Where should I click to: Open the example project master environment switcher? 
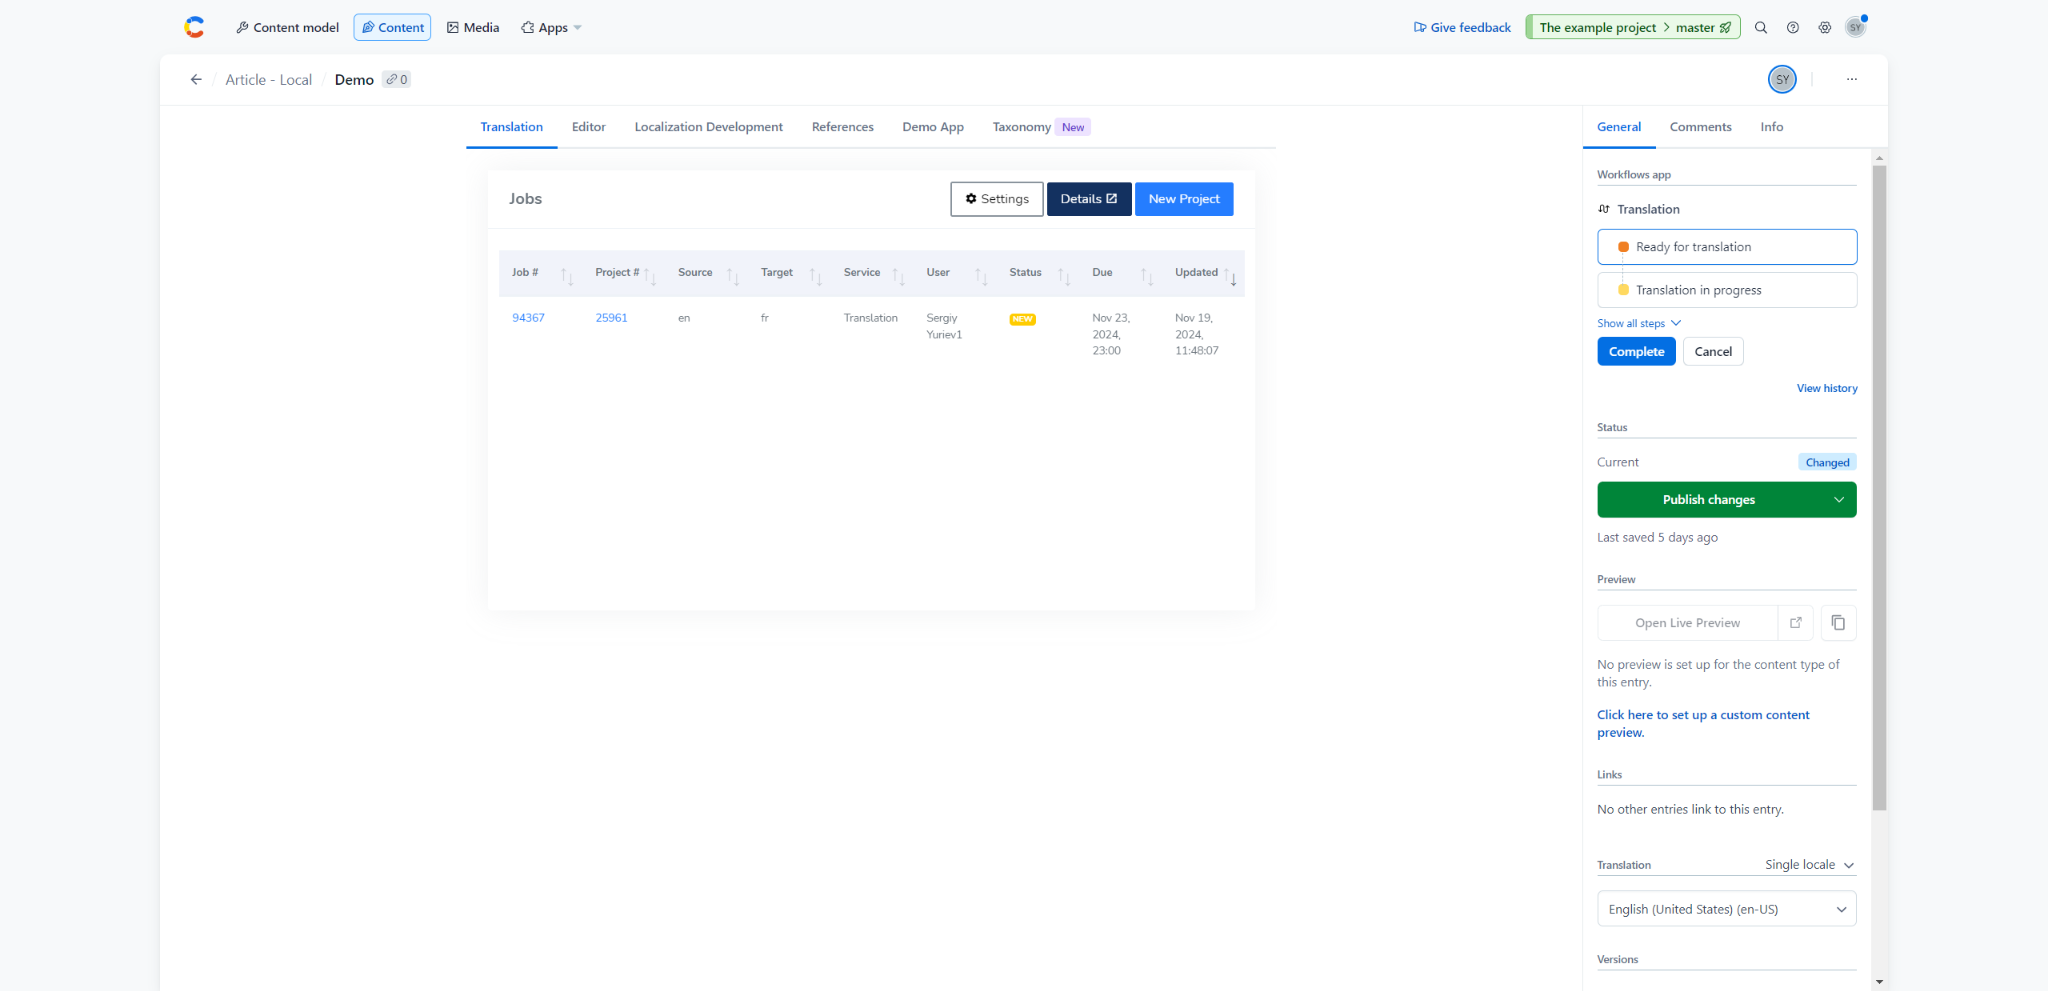click(x=1633, y=27)
